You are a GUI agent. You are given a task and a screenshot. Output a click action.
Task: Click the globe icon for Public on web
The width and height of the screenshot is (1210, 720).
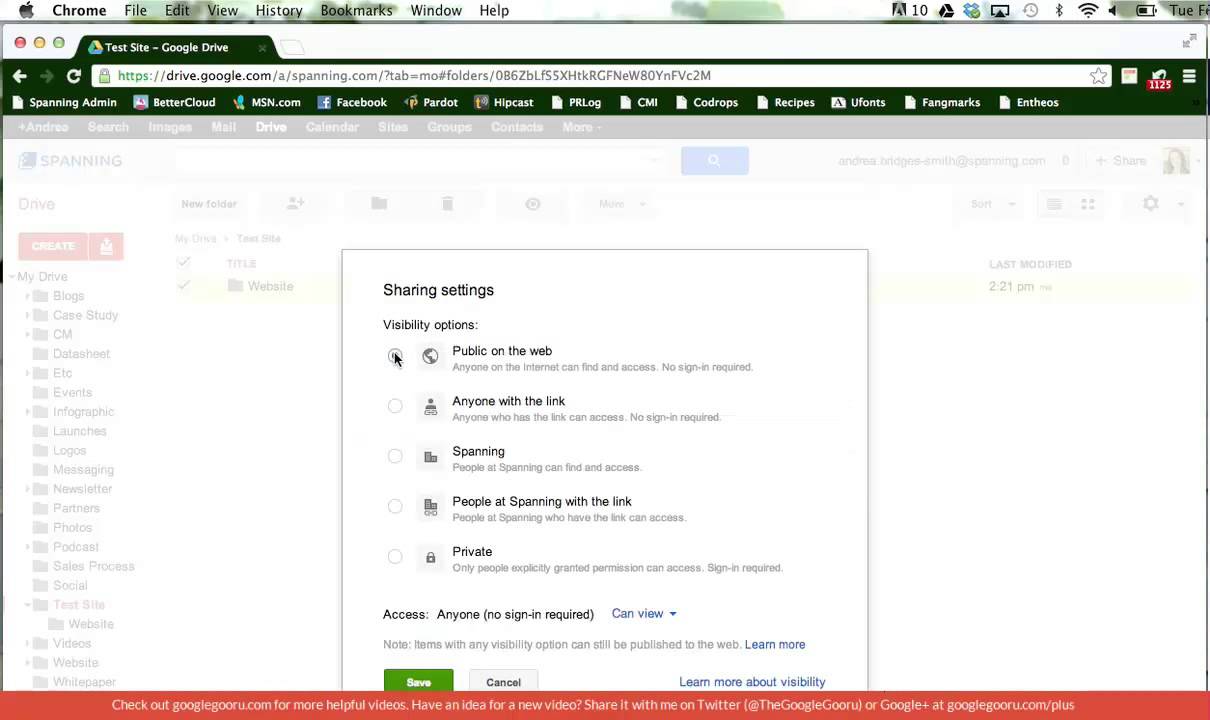click(430, 356)
